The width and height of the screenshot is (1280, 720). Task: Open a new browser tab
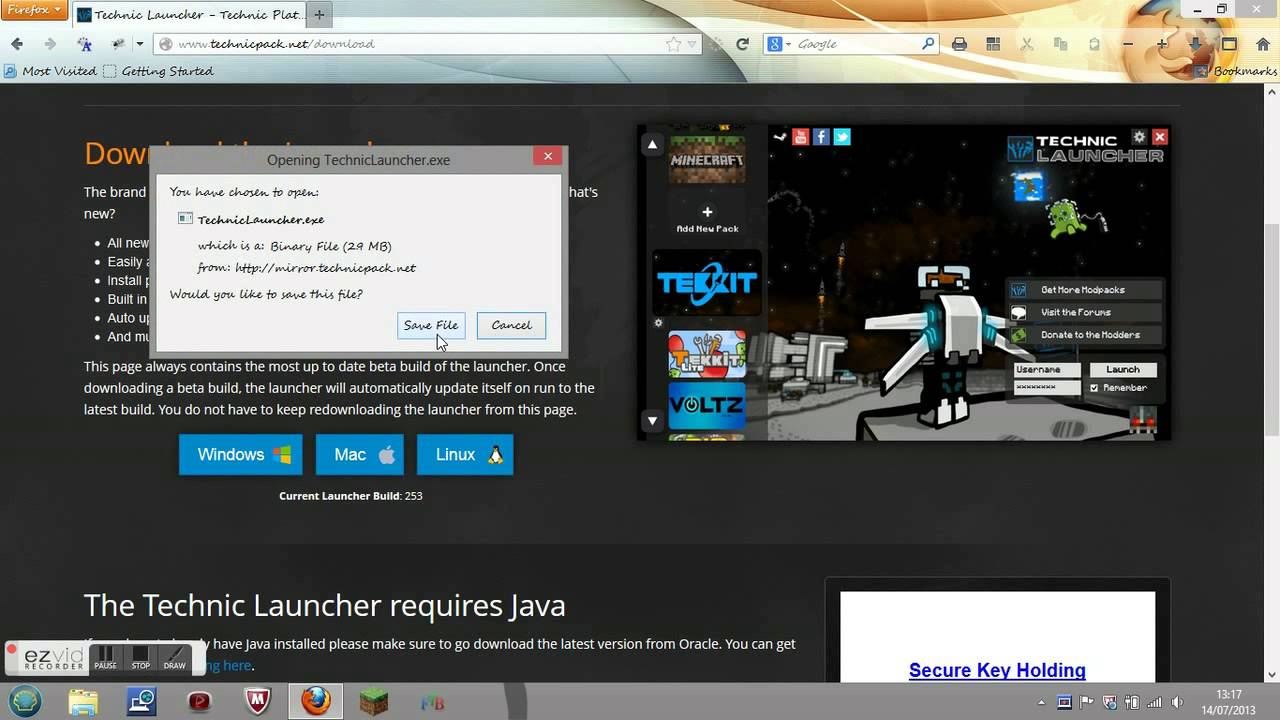[319, 14]
